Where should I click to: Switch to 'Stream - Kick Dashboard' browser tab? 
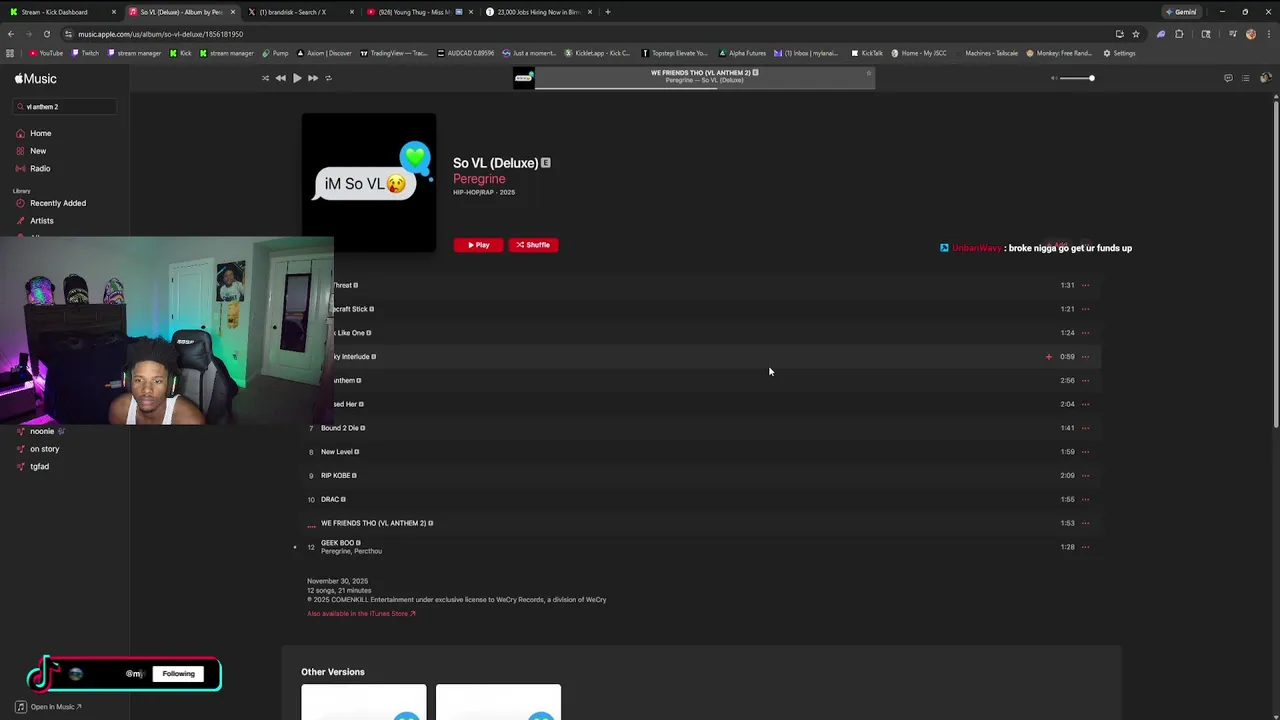(60, 12)
